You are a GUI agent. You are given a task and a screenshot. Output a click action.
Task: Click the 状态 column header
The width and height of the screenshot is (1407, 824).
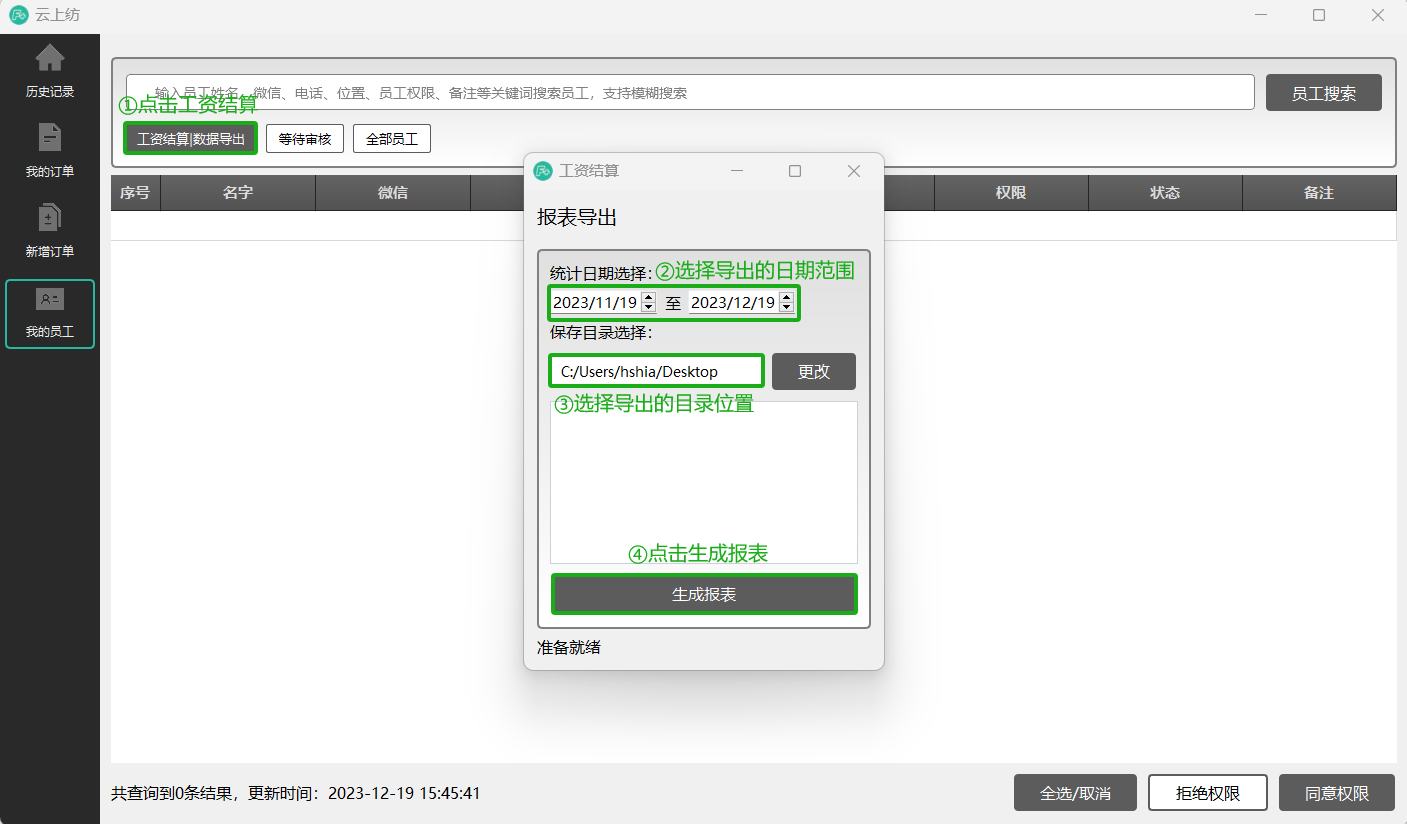click(x=1165, y=193)
